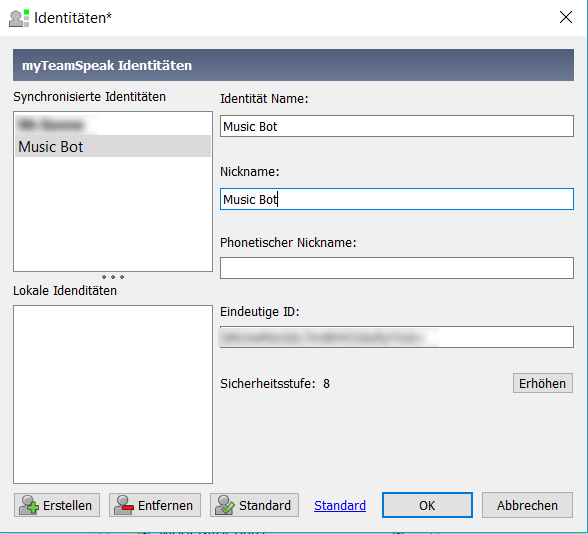Confirm changes with the OK button
Image resolution: width=588 pixels, height=534 pixels.
tap(427, 505)
